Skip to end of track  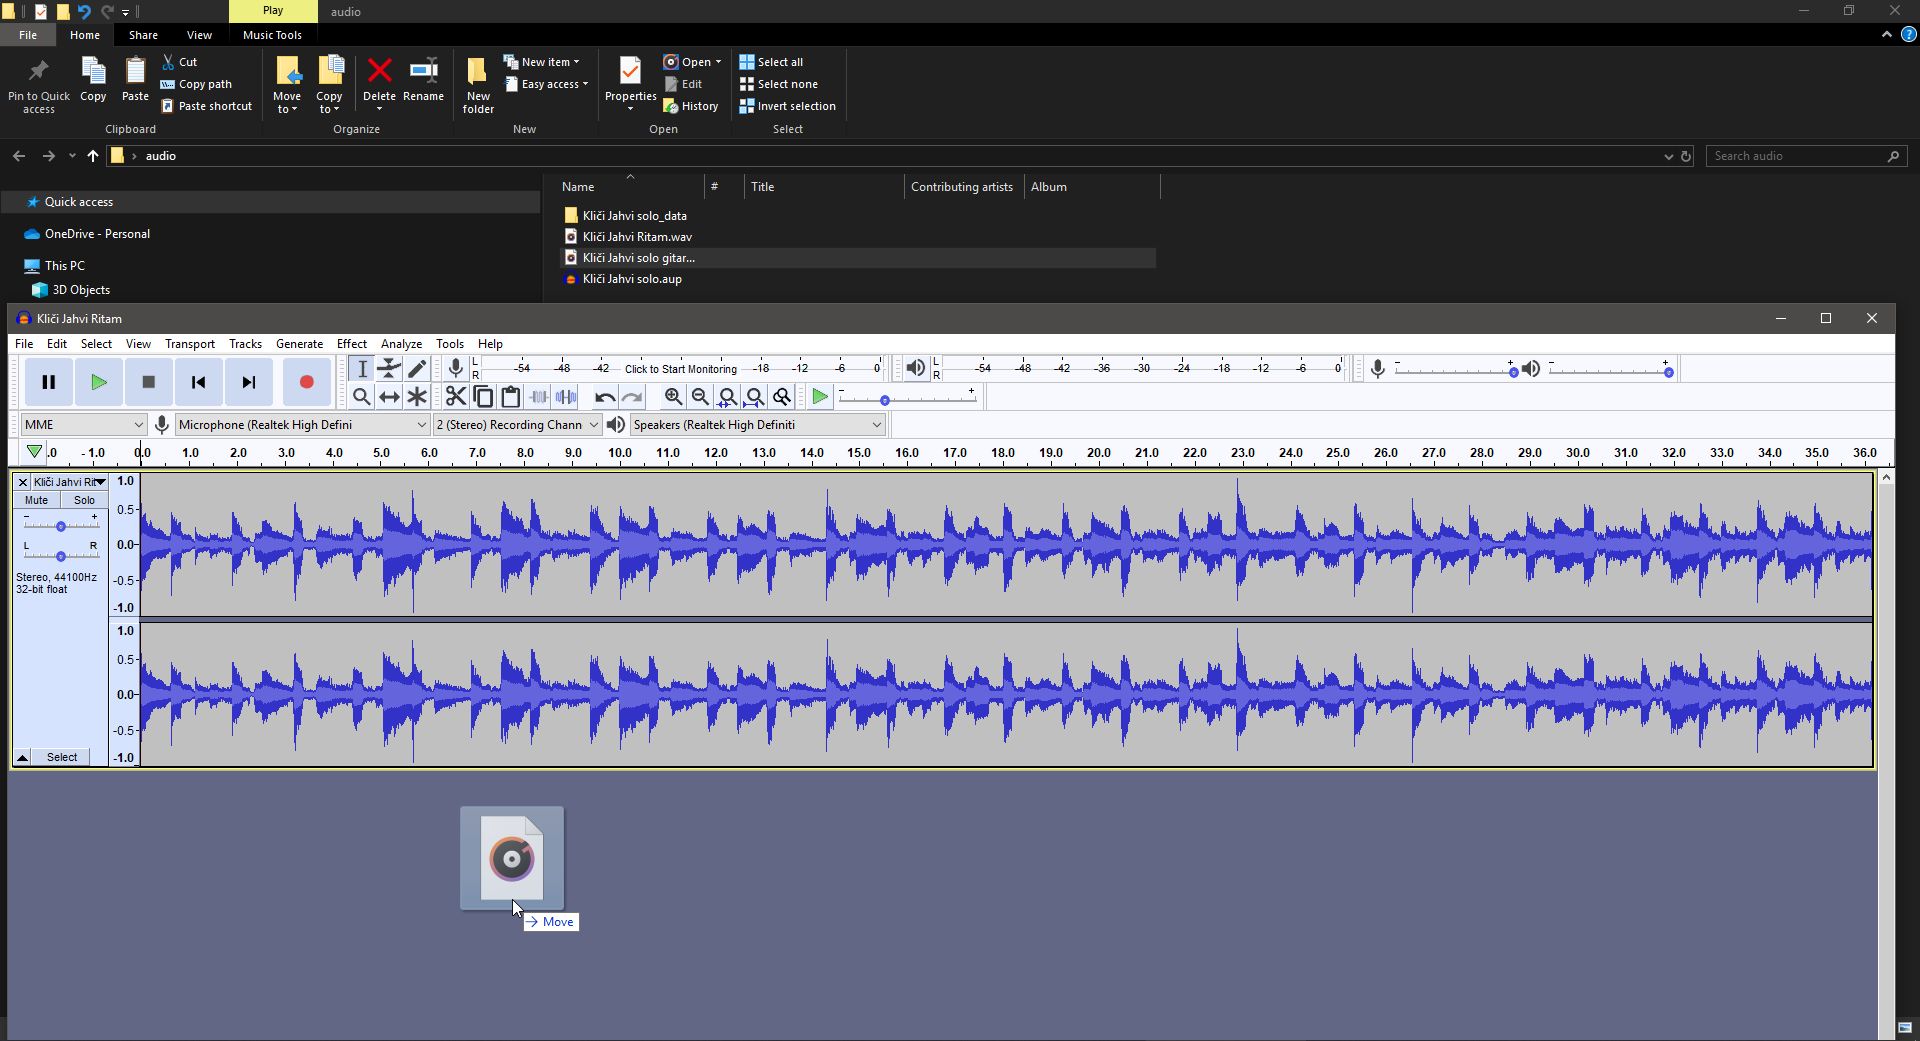tap(248, 382)
